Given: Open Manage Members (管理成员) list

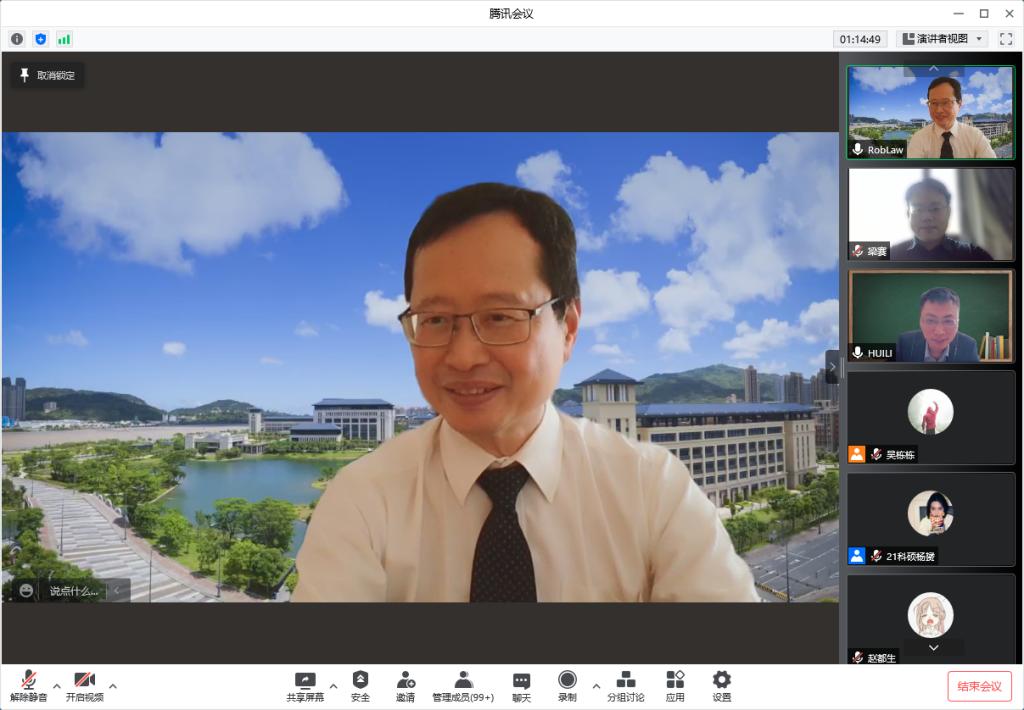Looking at the screenshot, I should tap(463, 681).
